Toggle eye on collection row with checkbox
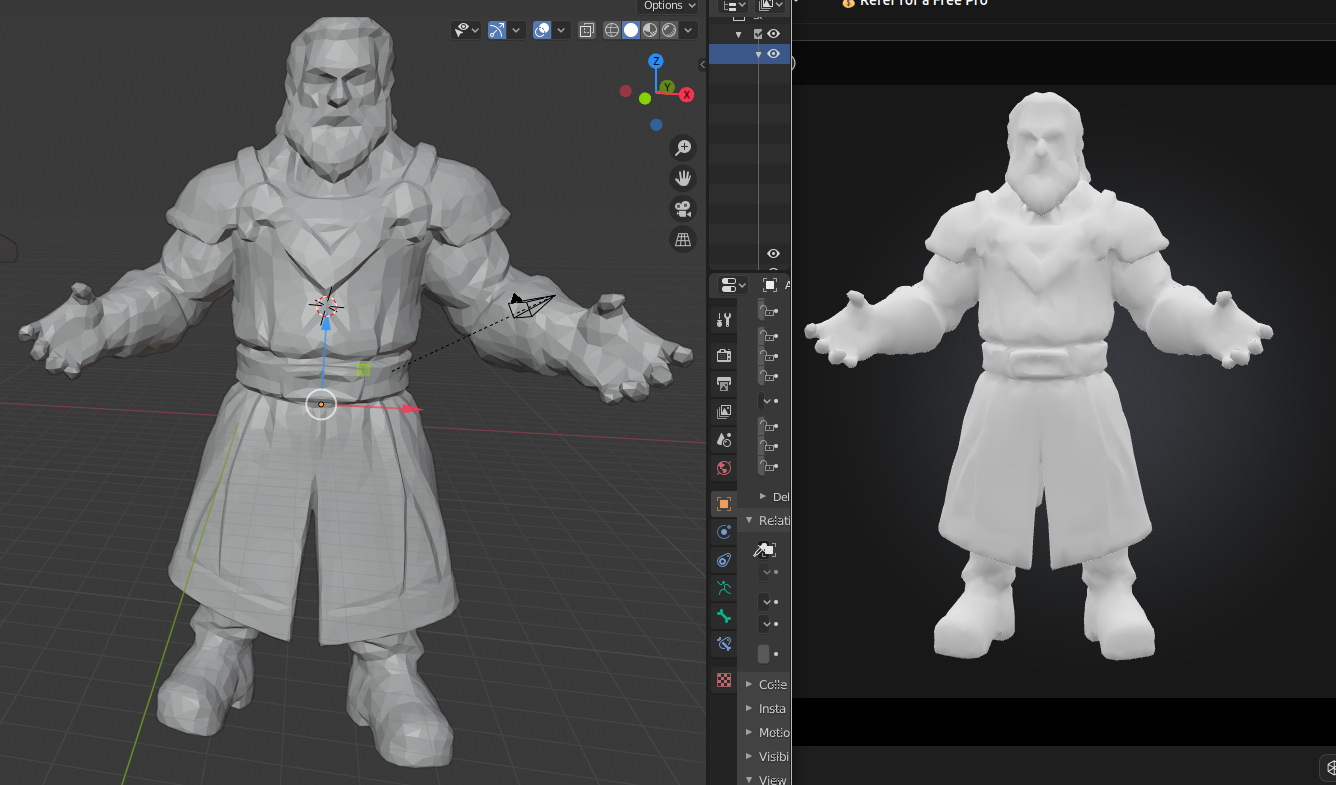The width and height of the screenshot is (1336, 785). (x=773, y=34)
